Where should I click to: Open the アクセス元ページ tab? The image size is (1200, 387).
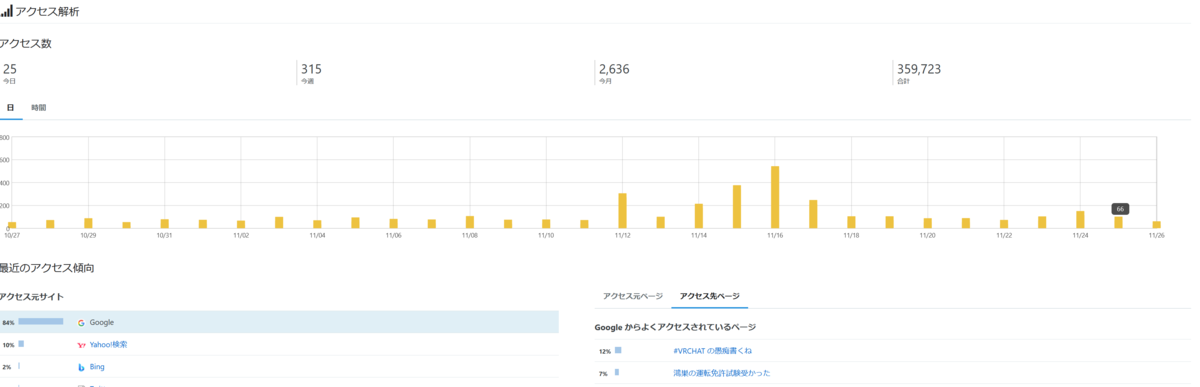pos(633,297)
